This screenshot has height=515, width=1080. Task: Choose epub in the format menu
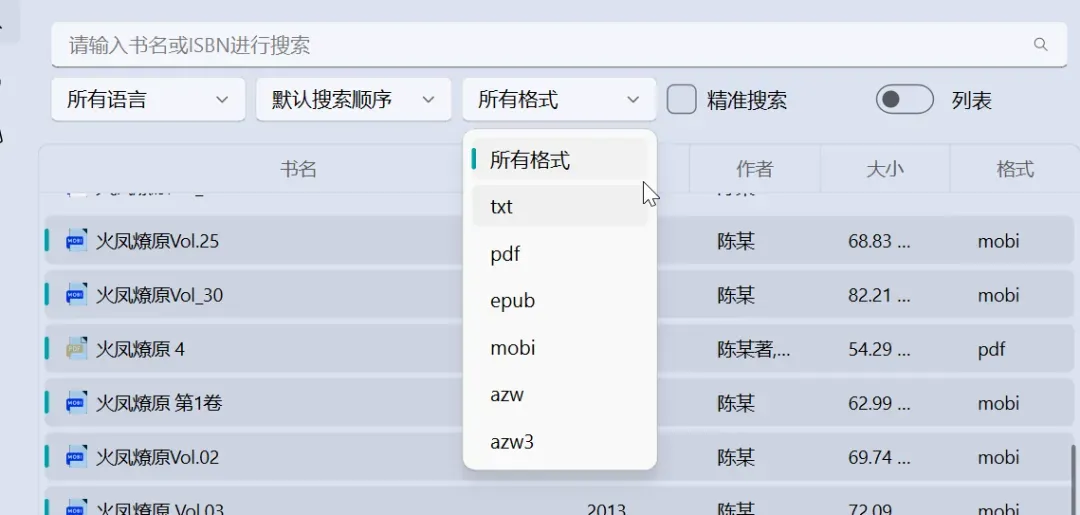click(559, 301)
